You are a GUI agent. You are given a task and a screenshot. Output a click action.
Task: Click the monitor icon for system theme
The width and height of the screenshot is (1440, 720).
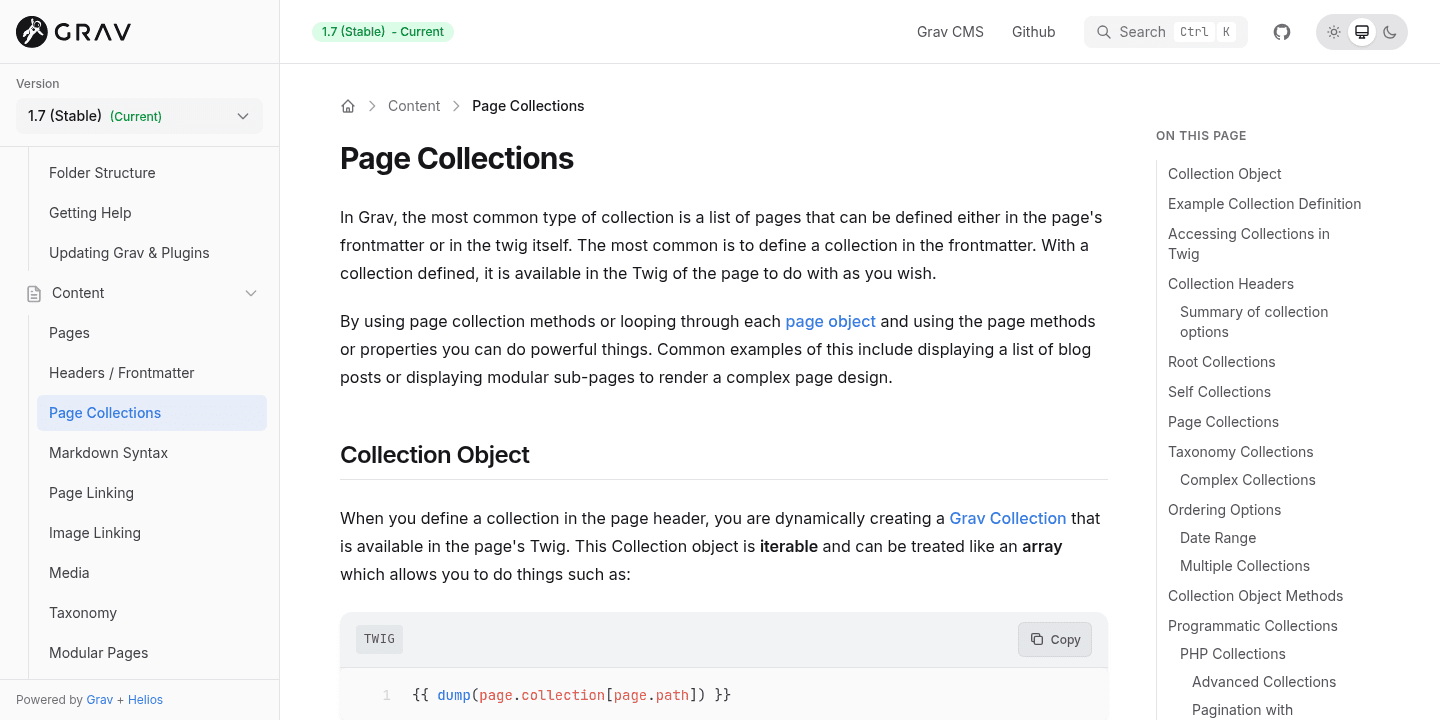point(1362,31)
